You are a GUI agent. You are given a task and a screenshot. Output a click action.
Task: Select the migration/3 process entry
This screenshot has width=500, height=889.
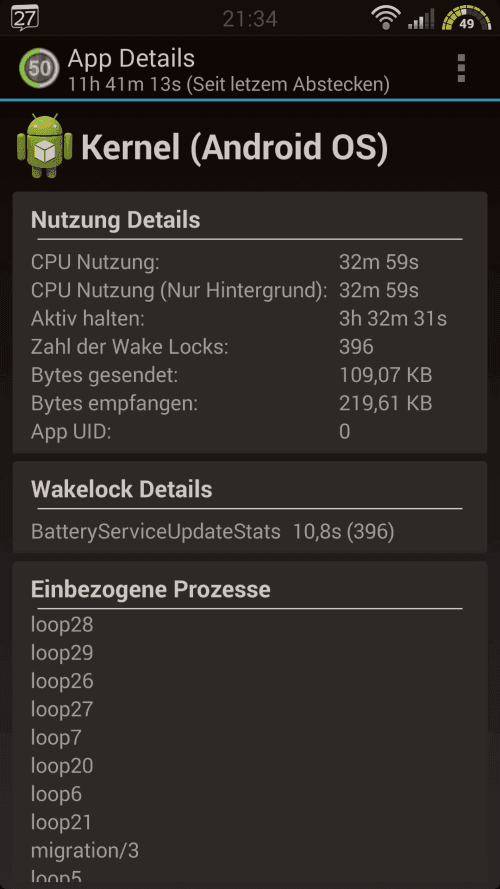(85, 850)
